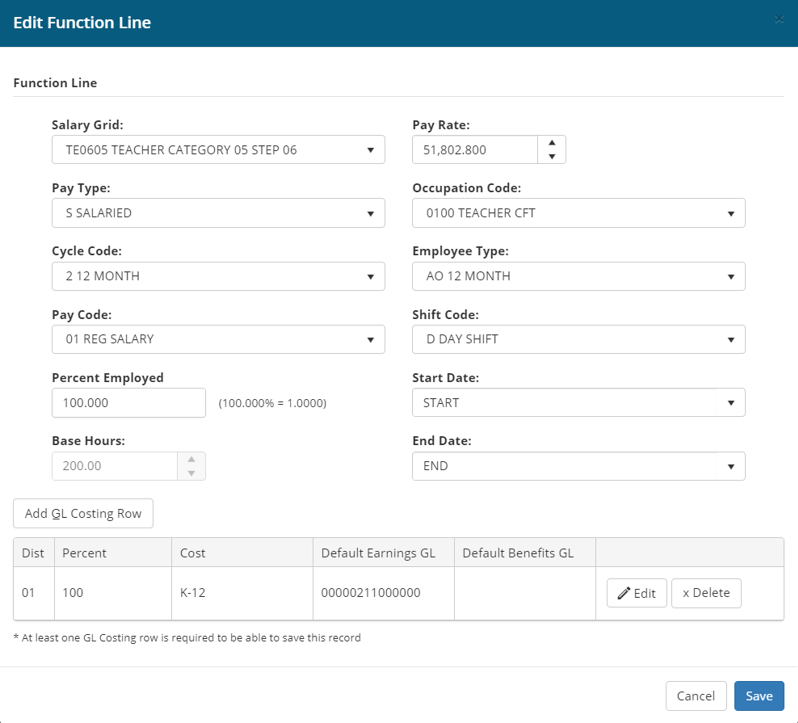Expand the Start Date dropdown

click(x=578, y=403)
